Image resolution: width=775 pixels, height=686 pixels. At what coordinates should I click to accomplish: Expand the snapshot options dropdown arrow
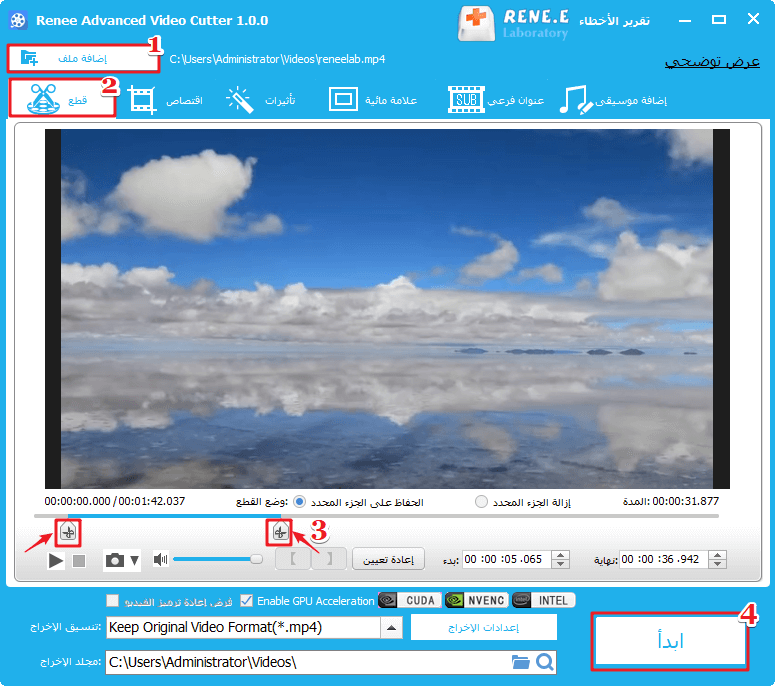point(134,560)
